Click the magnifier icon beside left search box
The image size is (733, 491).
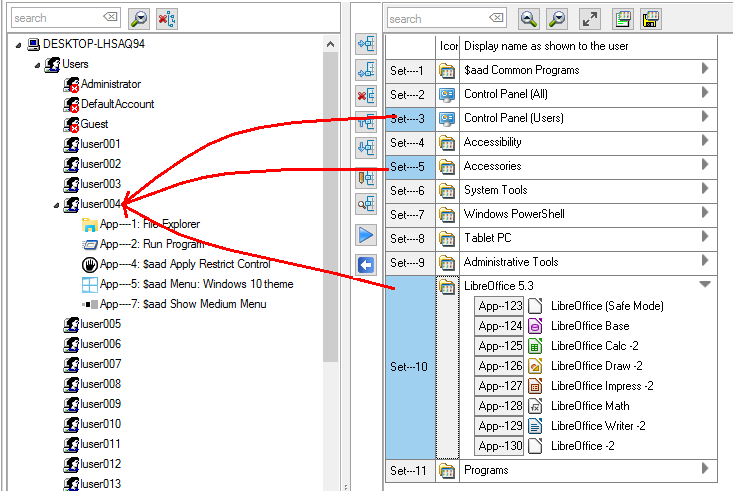point(139,19)
